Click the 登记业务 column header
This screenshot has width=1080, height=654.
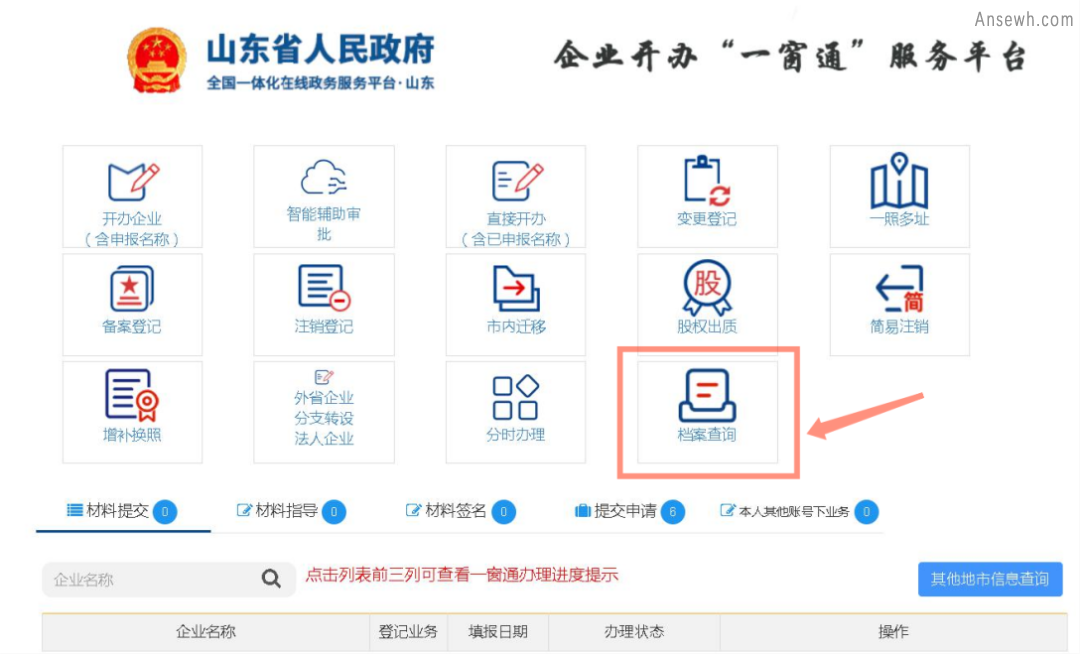click(x=408, y=632)
